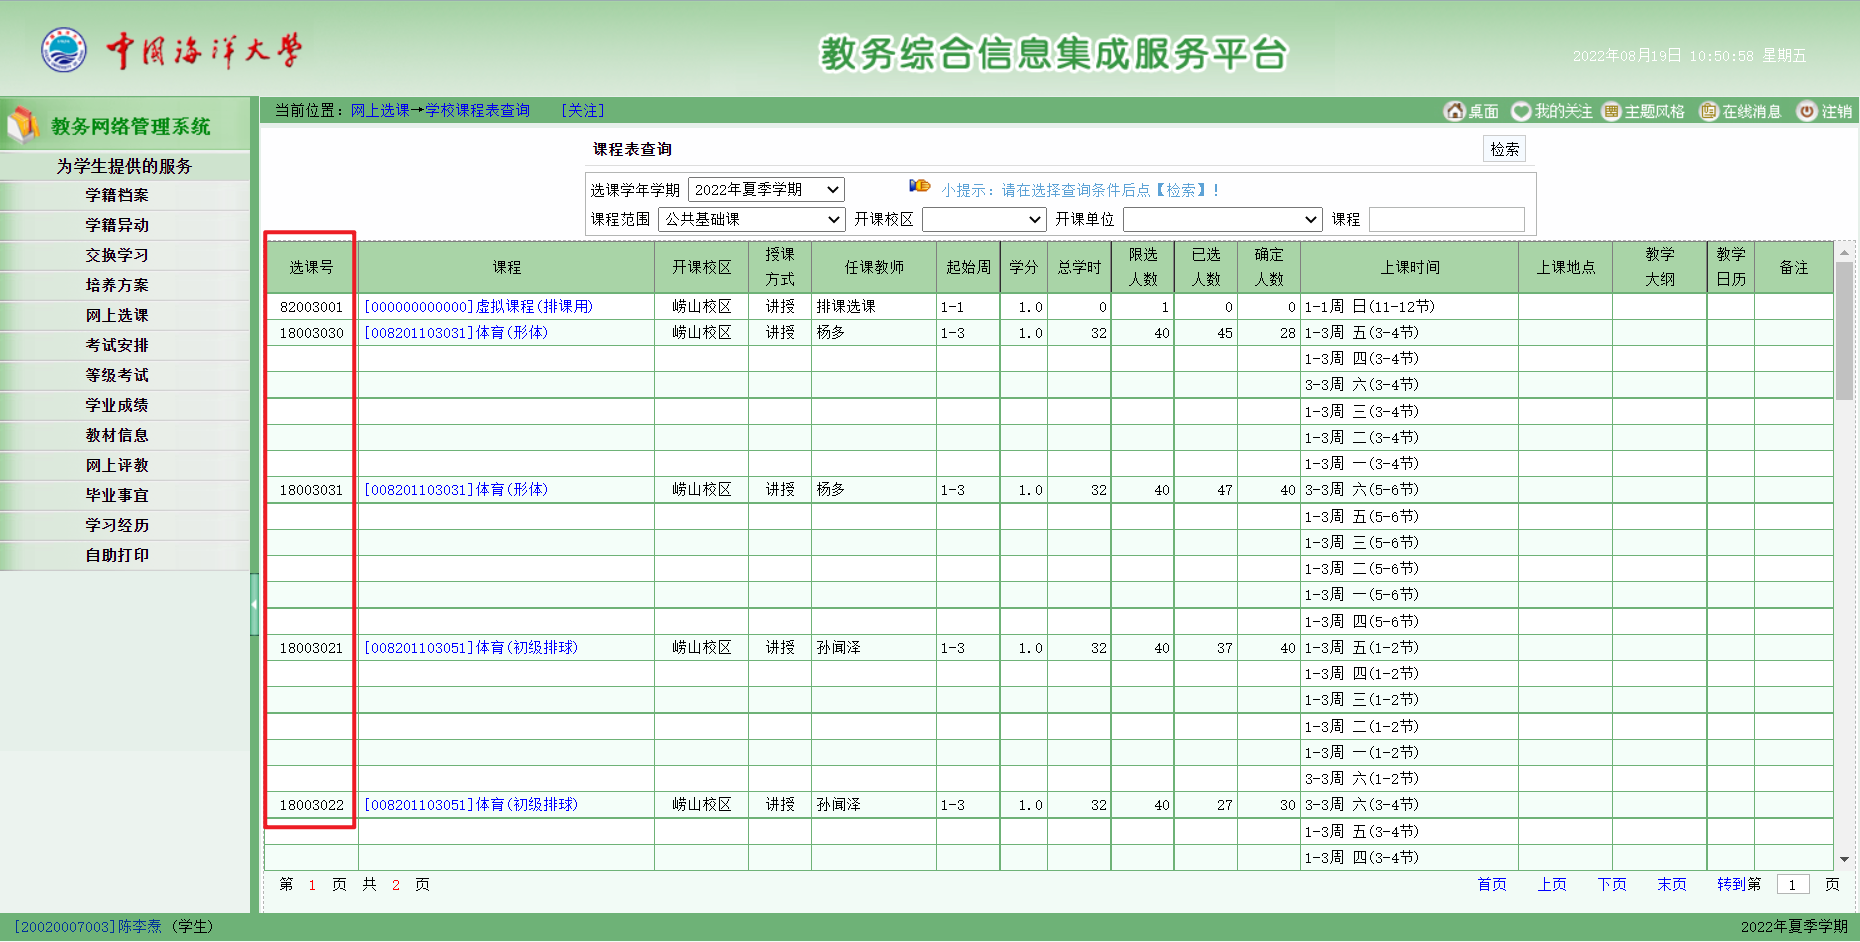This screenshot has height=942, width=1860.
Task: Click the logout power icon
Action: [x=1806, y=111]
